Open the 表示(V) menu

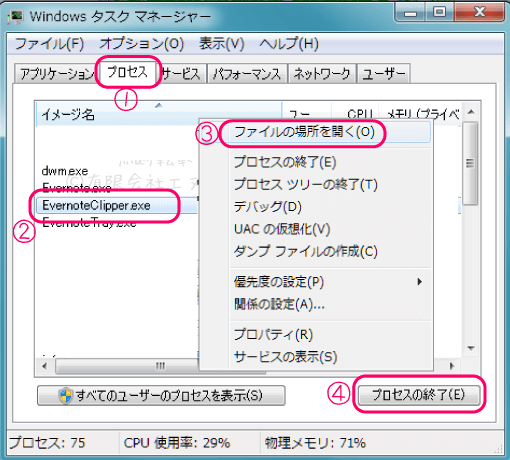click(222, 44)
